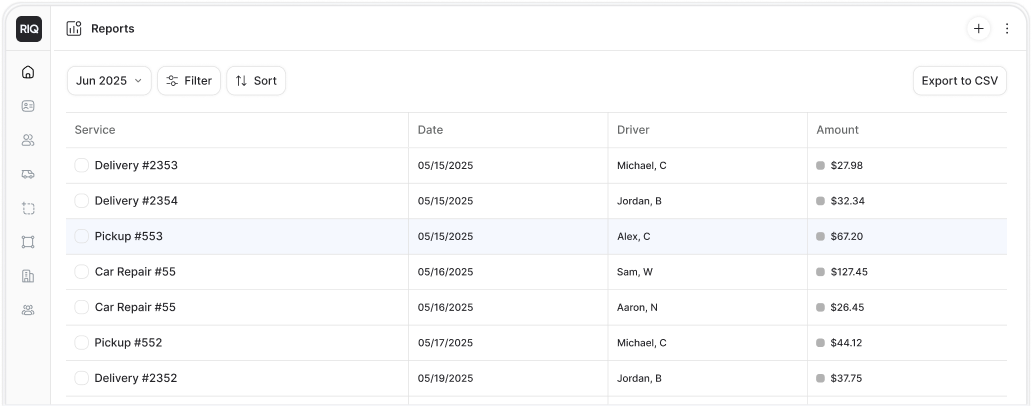
Task: Select the Delivery #2353 row checkbox
Action: click(x=82, y=165)
